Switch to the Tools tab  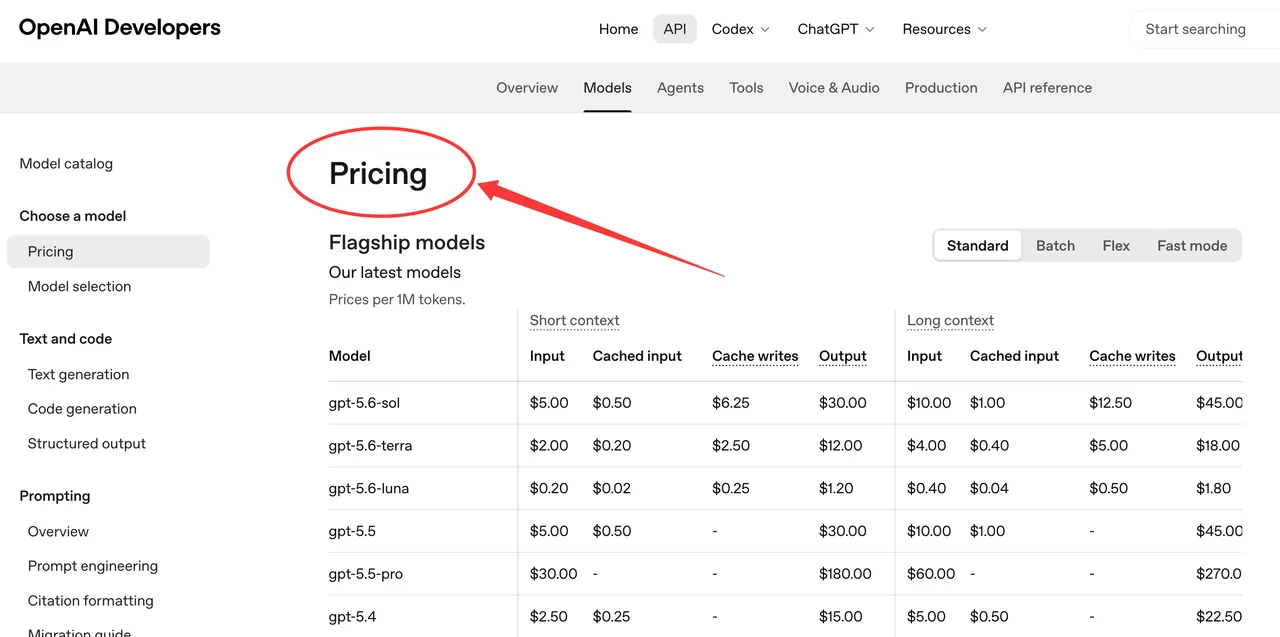click(x=746, y=88)
